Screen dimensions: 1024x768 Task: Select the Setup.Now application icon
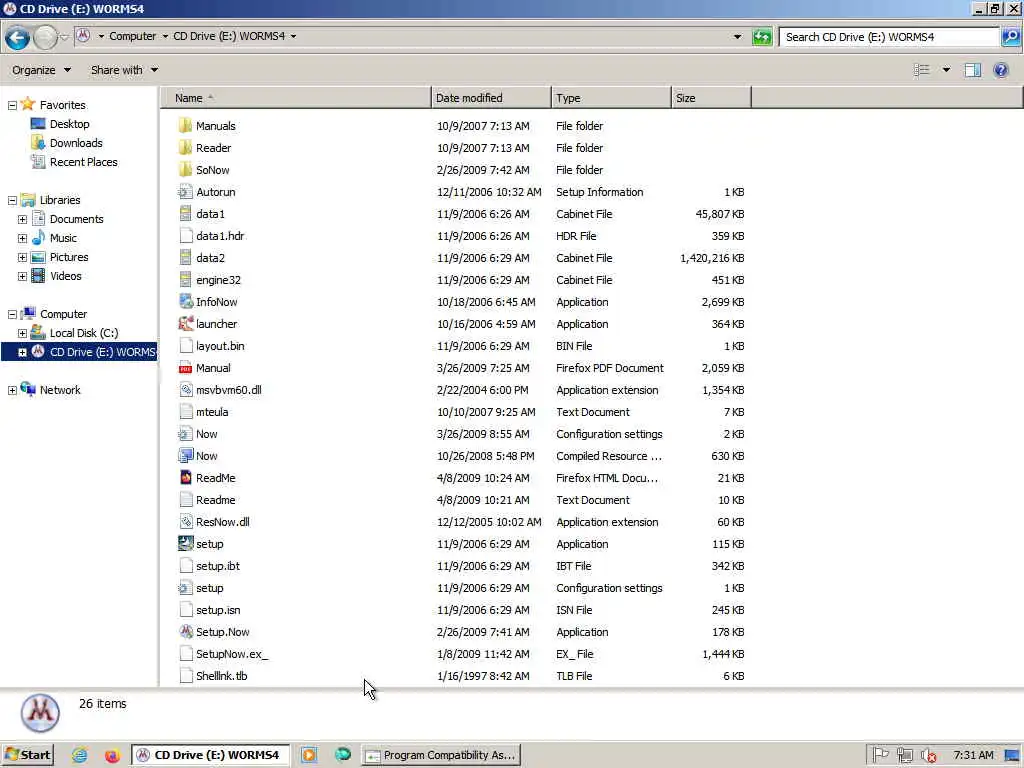185,632
